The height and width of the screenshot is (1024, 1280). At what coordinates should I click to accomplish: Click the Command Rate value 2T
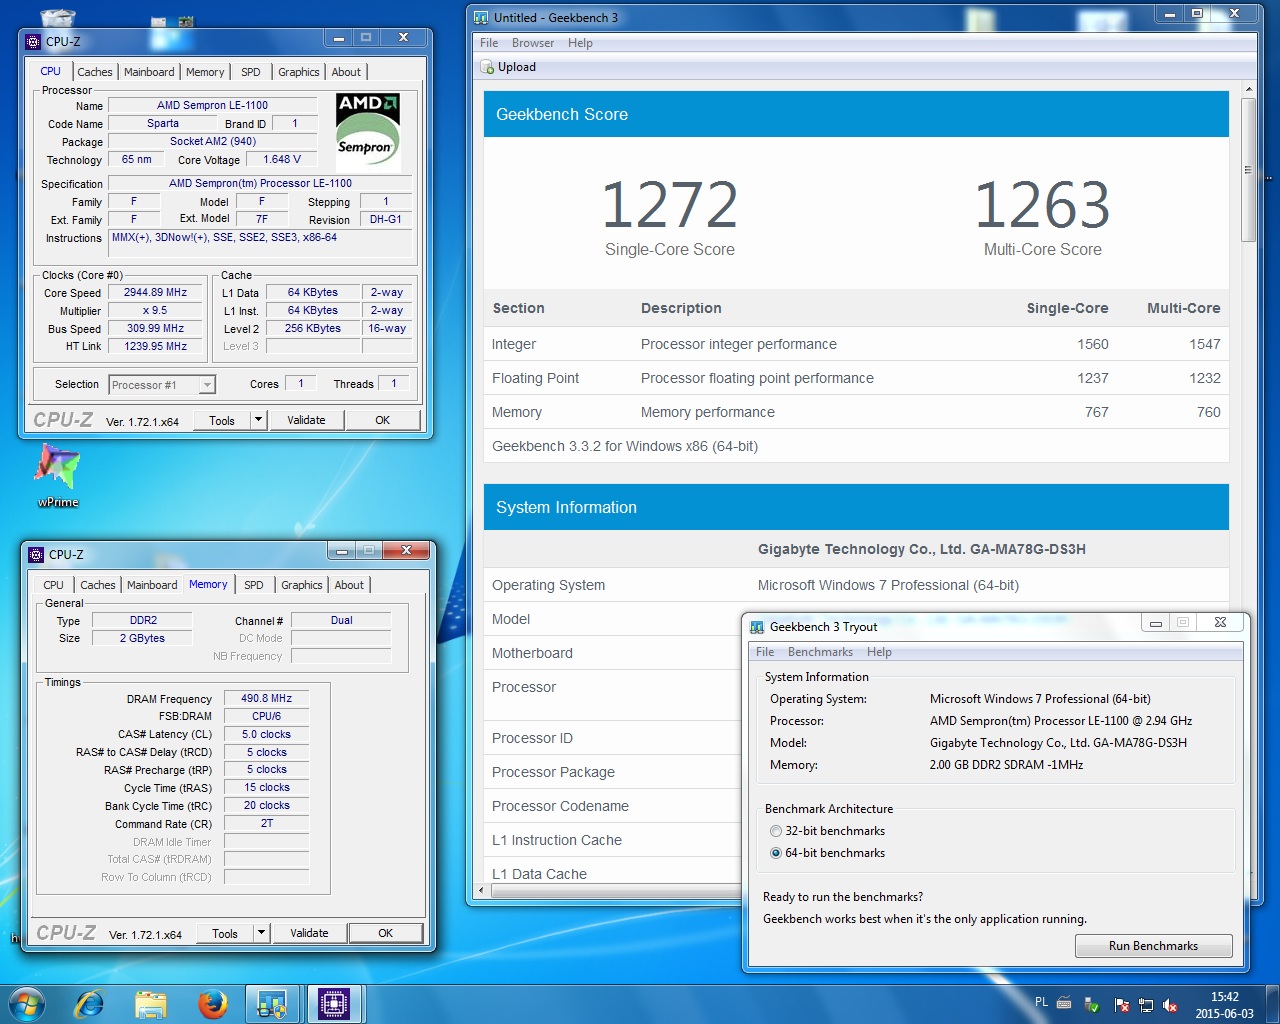click(x=266, y=824)
